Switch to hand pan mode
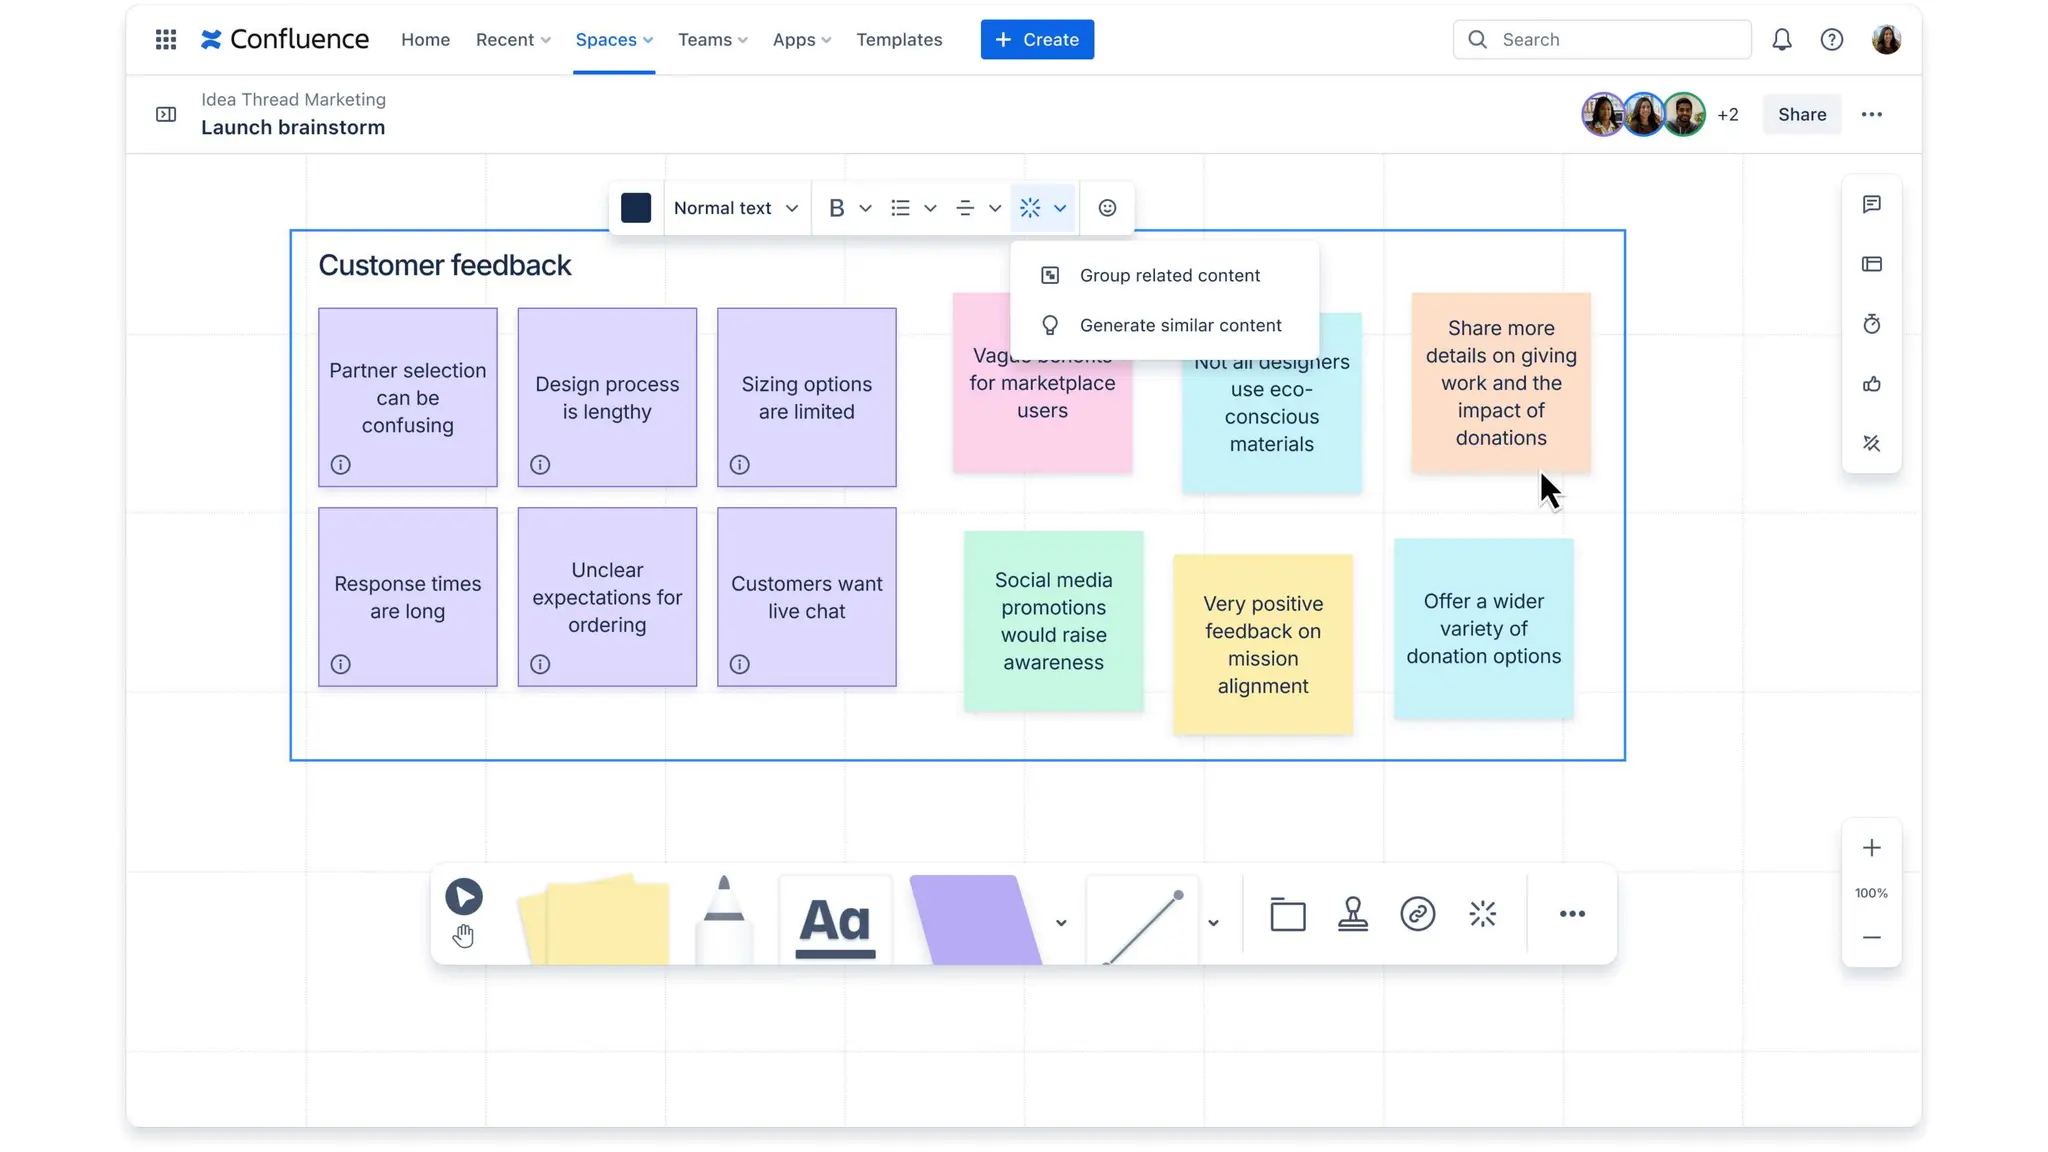The height and width of the screenshot is (1152, 2048). click(463, 936)
